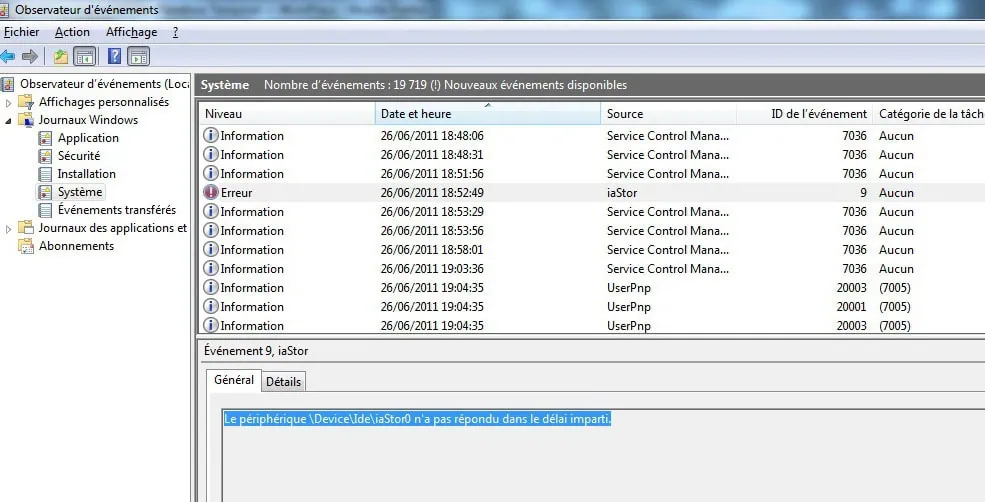Screen dimensions: 985x502
Task: Select the red Erreur icon for iaStor event
Action: point(211,193)
